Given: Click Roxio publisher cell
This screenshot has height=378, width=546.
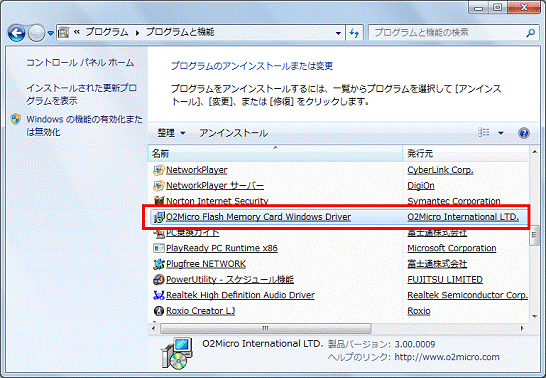Looking at the screenshot, I should tap(419, 311).
